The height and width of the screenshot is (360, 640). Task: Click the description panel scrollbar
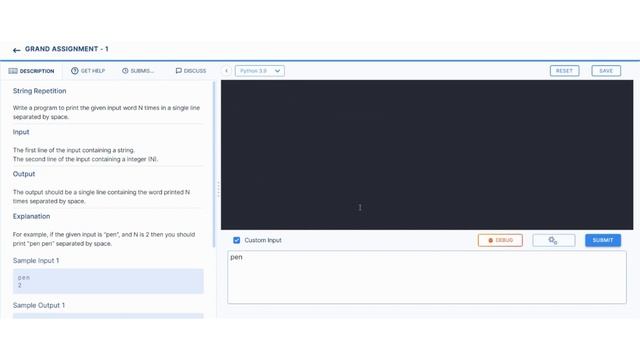[x=213, y=165]
